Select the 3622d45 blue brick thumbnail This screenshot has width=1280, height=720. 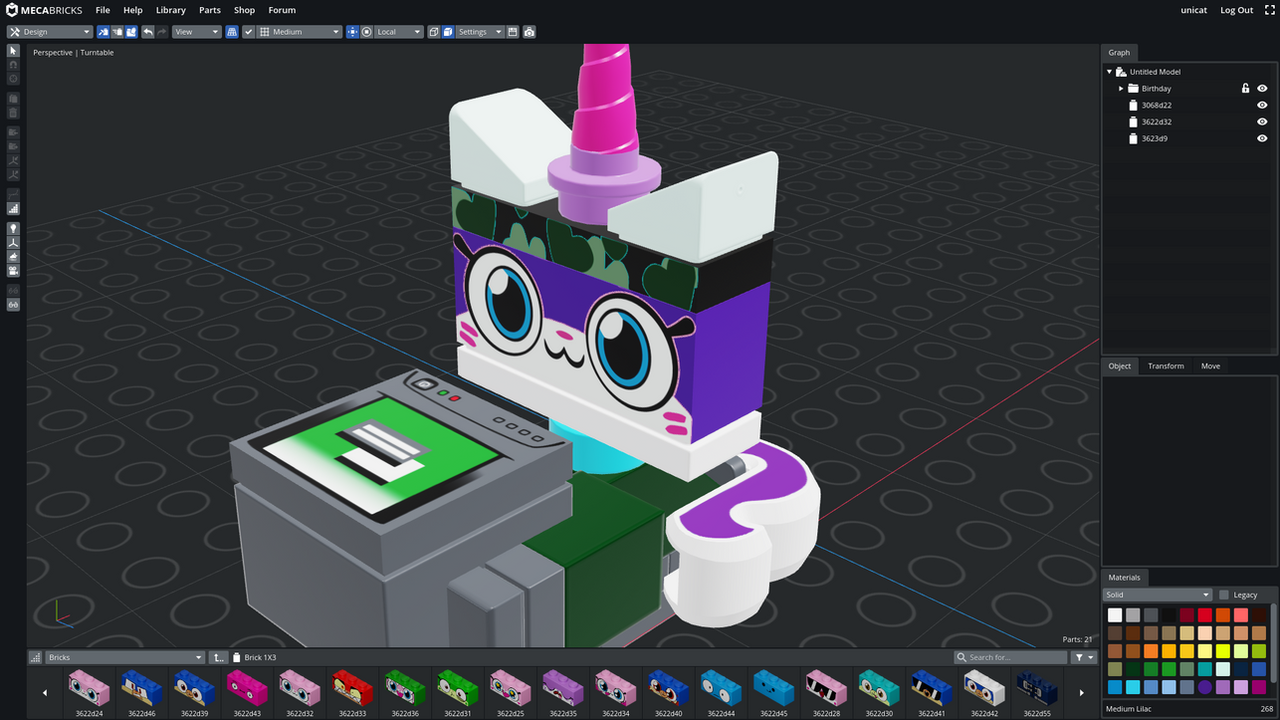pyautogui.click(x=774, y=693)
